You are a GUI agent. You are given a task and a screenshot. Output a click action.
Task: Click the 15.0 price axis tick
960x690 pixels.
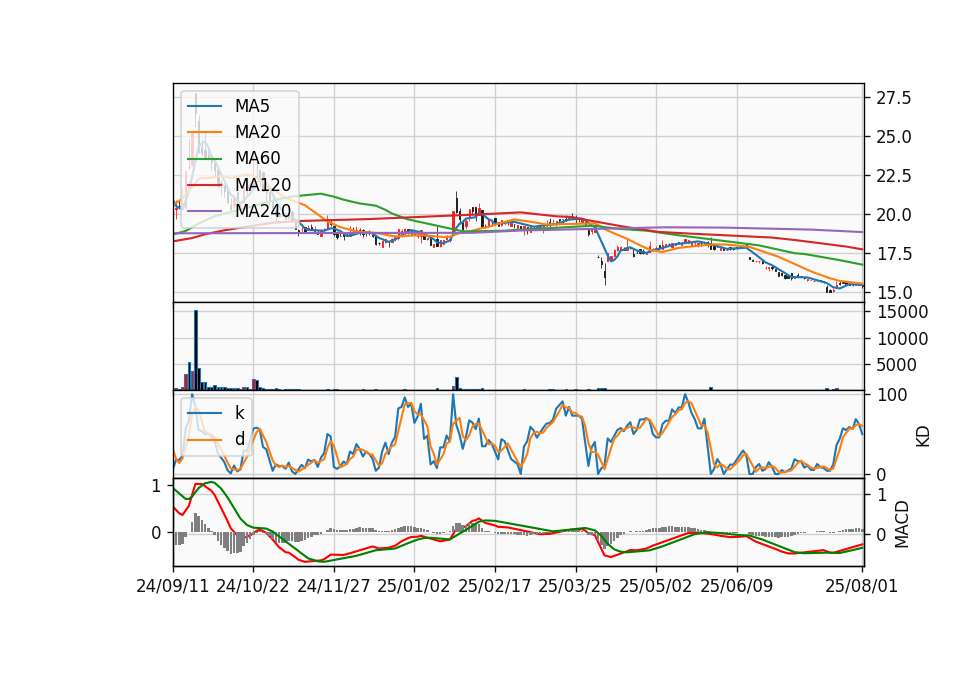coord(893,293)
